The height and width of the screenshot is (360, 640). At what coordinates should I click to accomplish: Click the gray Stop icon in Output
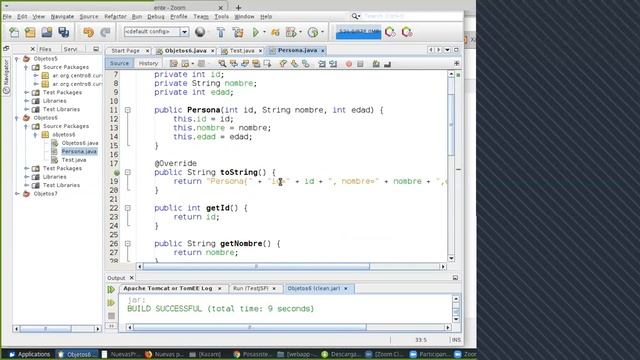point(111,316)
